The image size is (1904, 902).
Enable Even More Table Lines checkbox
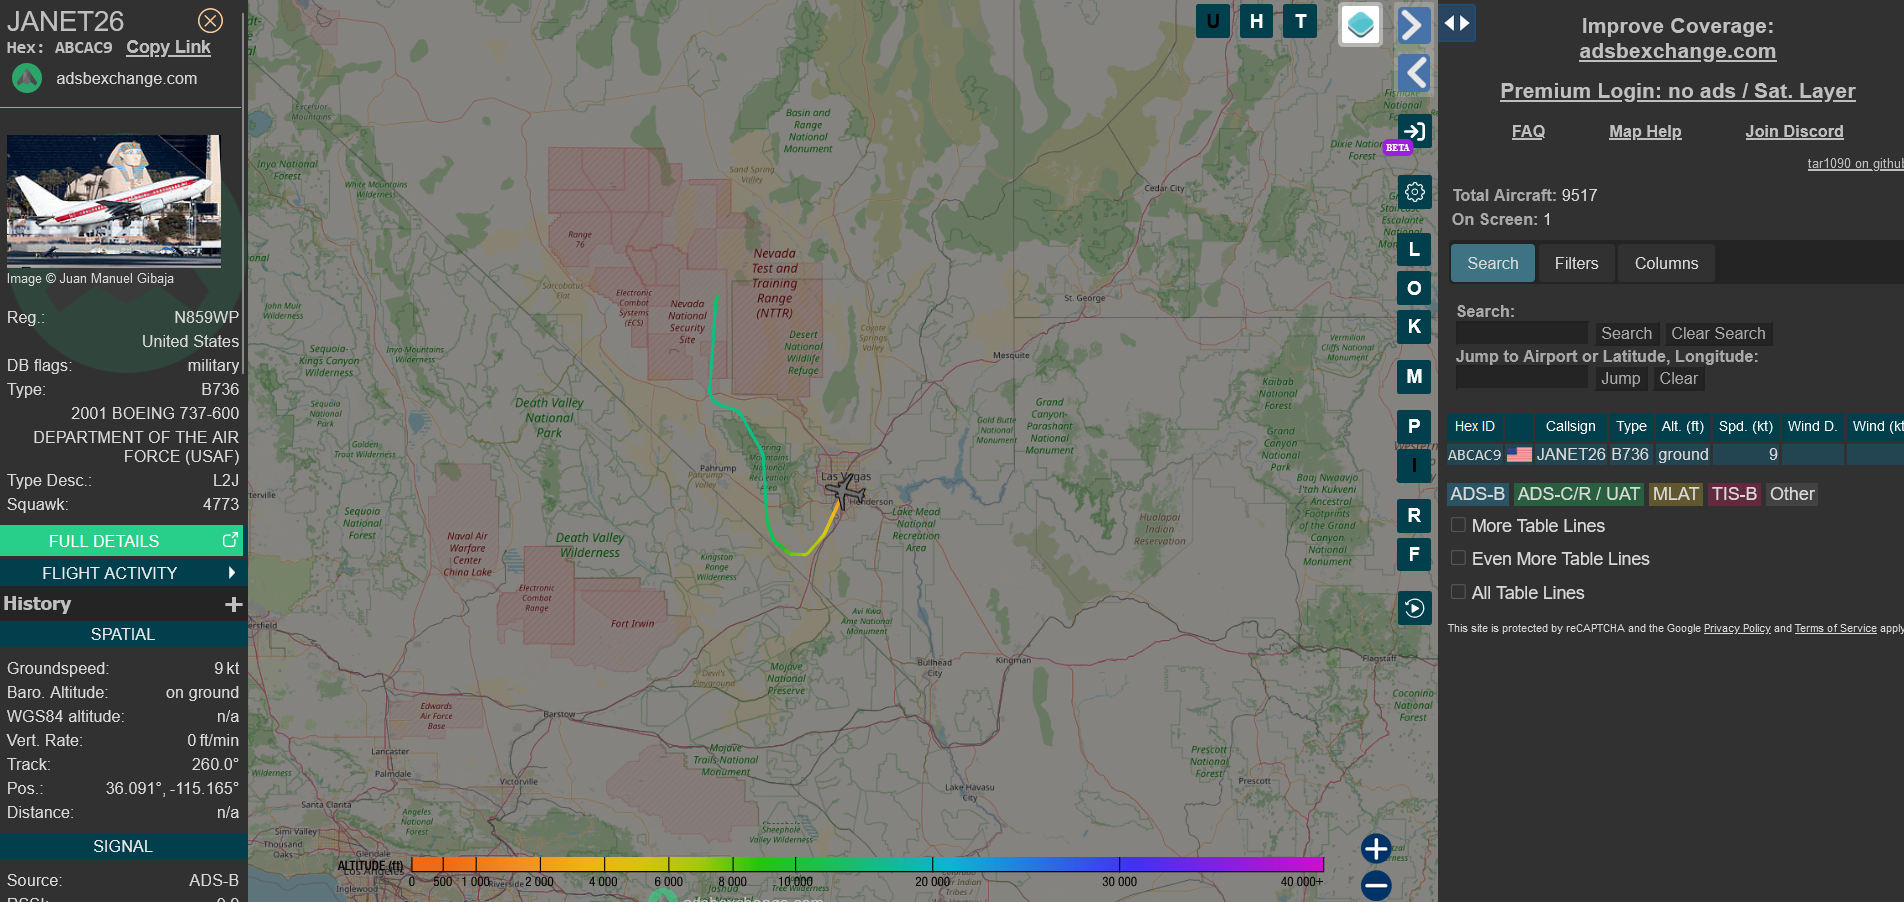pyautogui.click(x=1458, y=558)
